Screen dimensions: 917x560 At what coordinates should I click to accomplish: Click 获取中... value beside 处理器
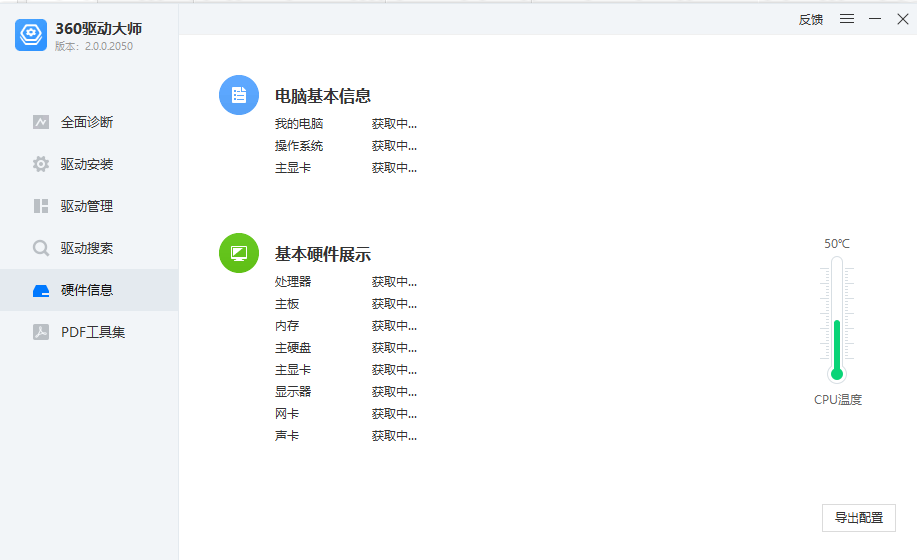394,282
